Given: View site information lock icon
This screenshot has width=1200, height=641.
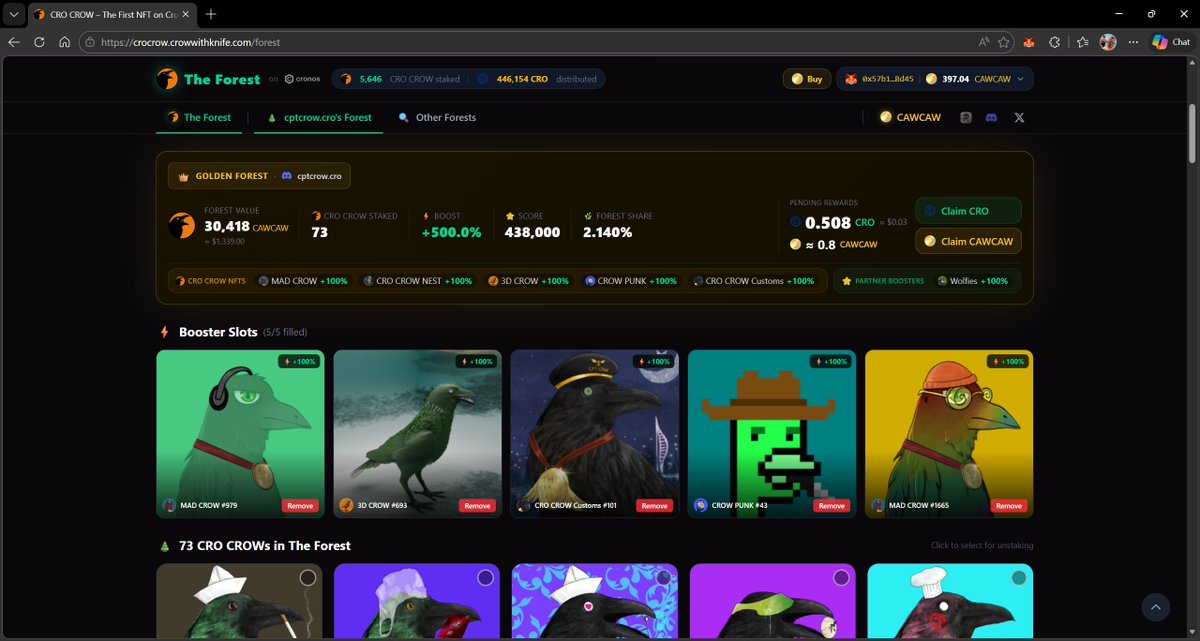Looking at the screenshot, I should click(89, 42).
